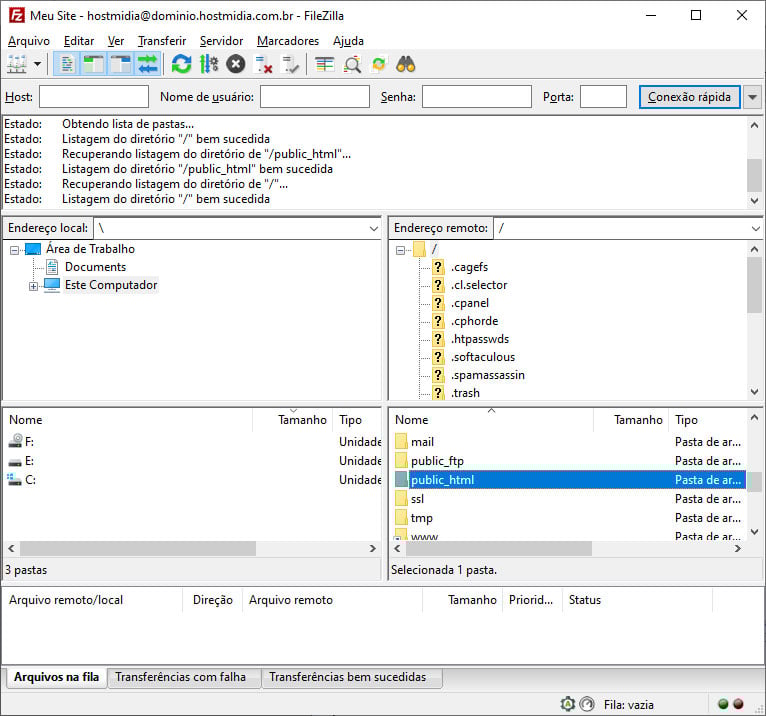Click the green activity indicator light
766x716 pixels.
[723, 704]
